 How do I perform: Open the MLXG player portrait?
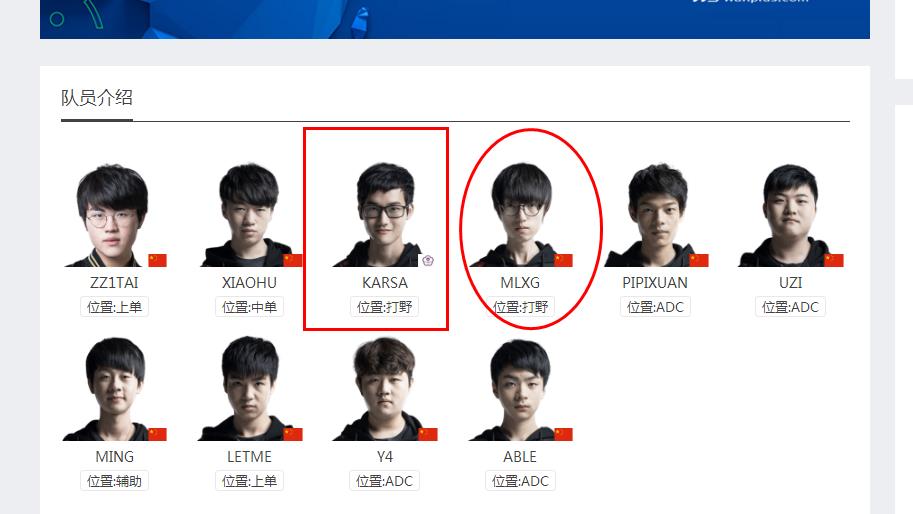(x=520, y=215)
